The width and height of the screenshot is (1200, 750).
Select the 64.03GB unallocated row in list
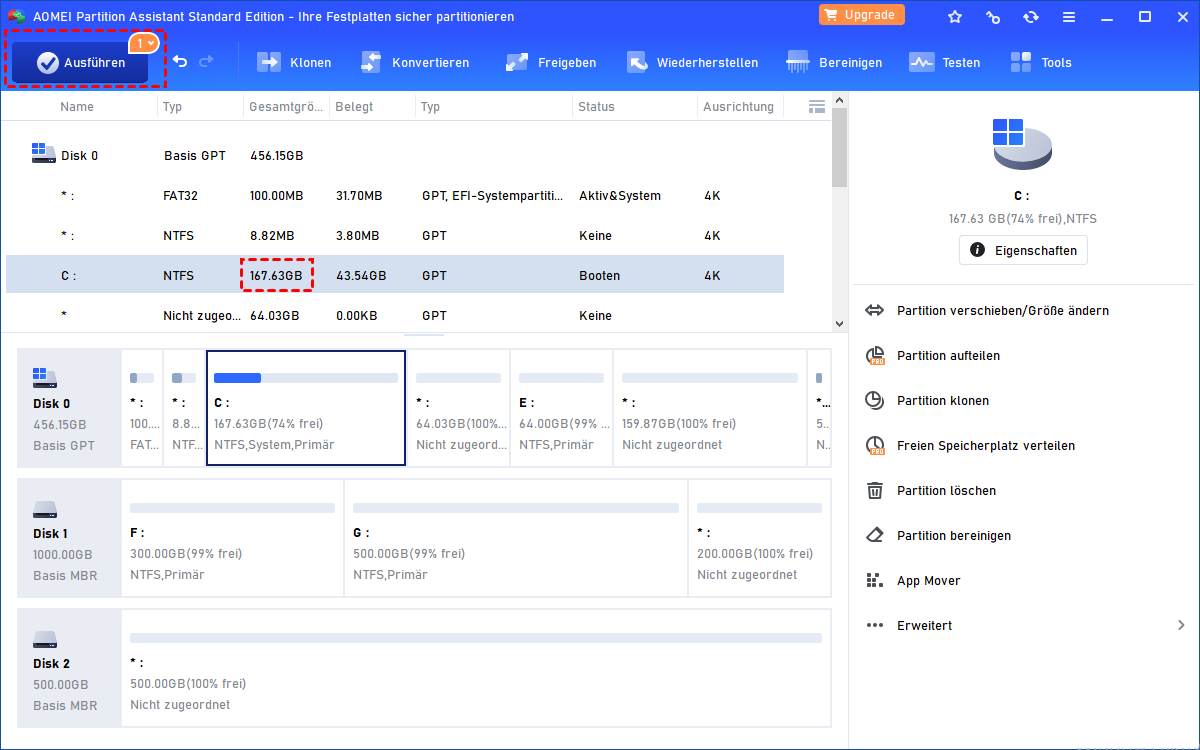click(395, 315)
